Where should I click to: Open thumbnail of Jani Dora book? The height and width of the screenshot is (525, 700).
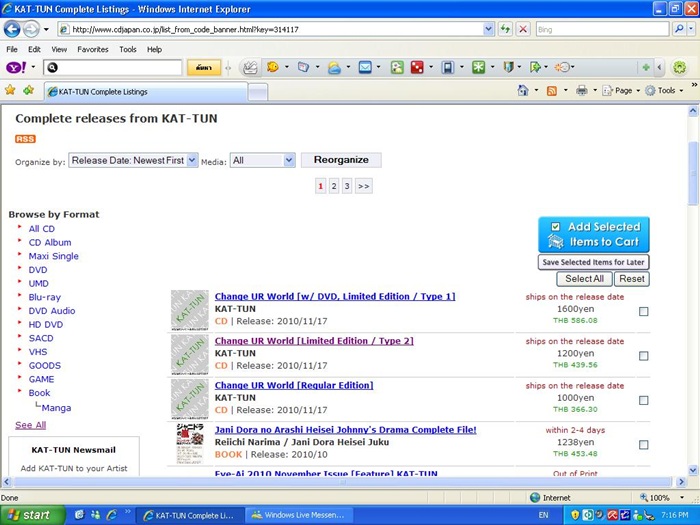click(x=190, y=444)
